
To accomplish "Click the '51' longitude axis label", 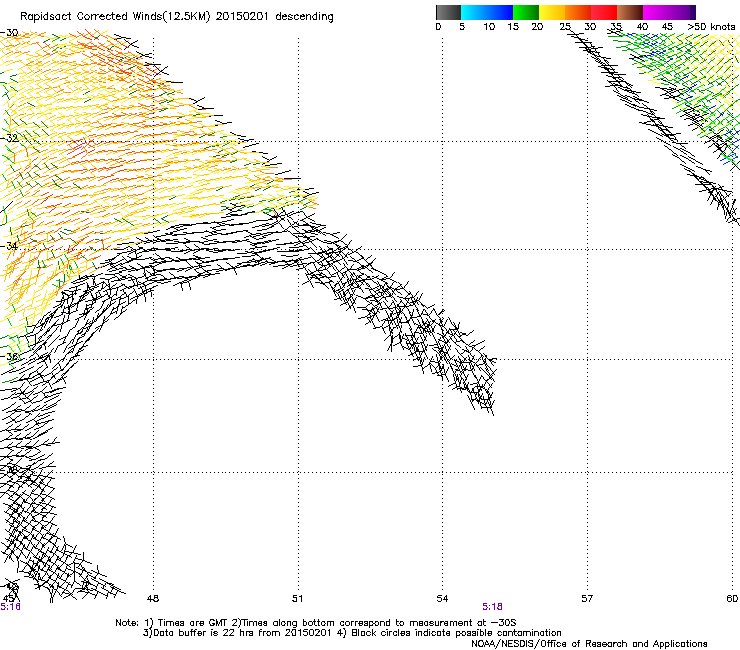I will click(297, 599).
